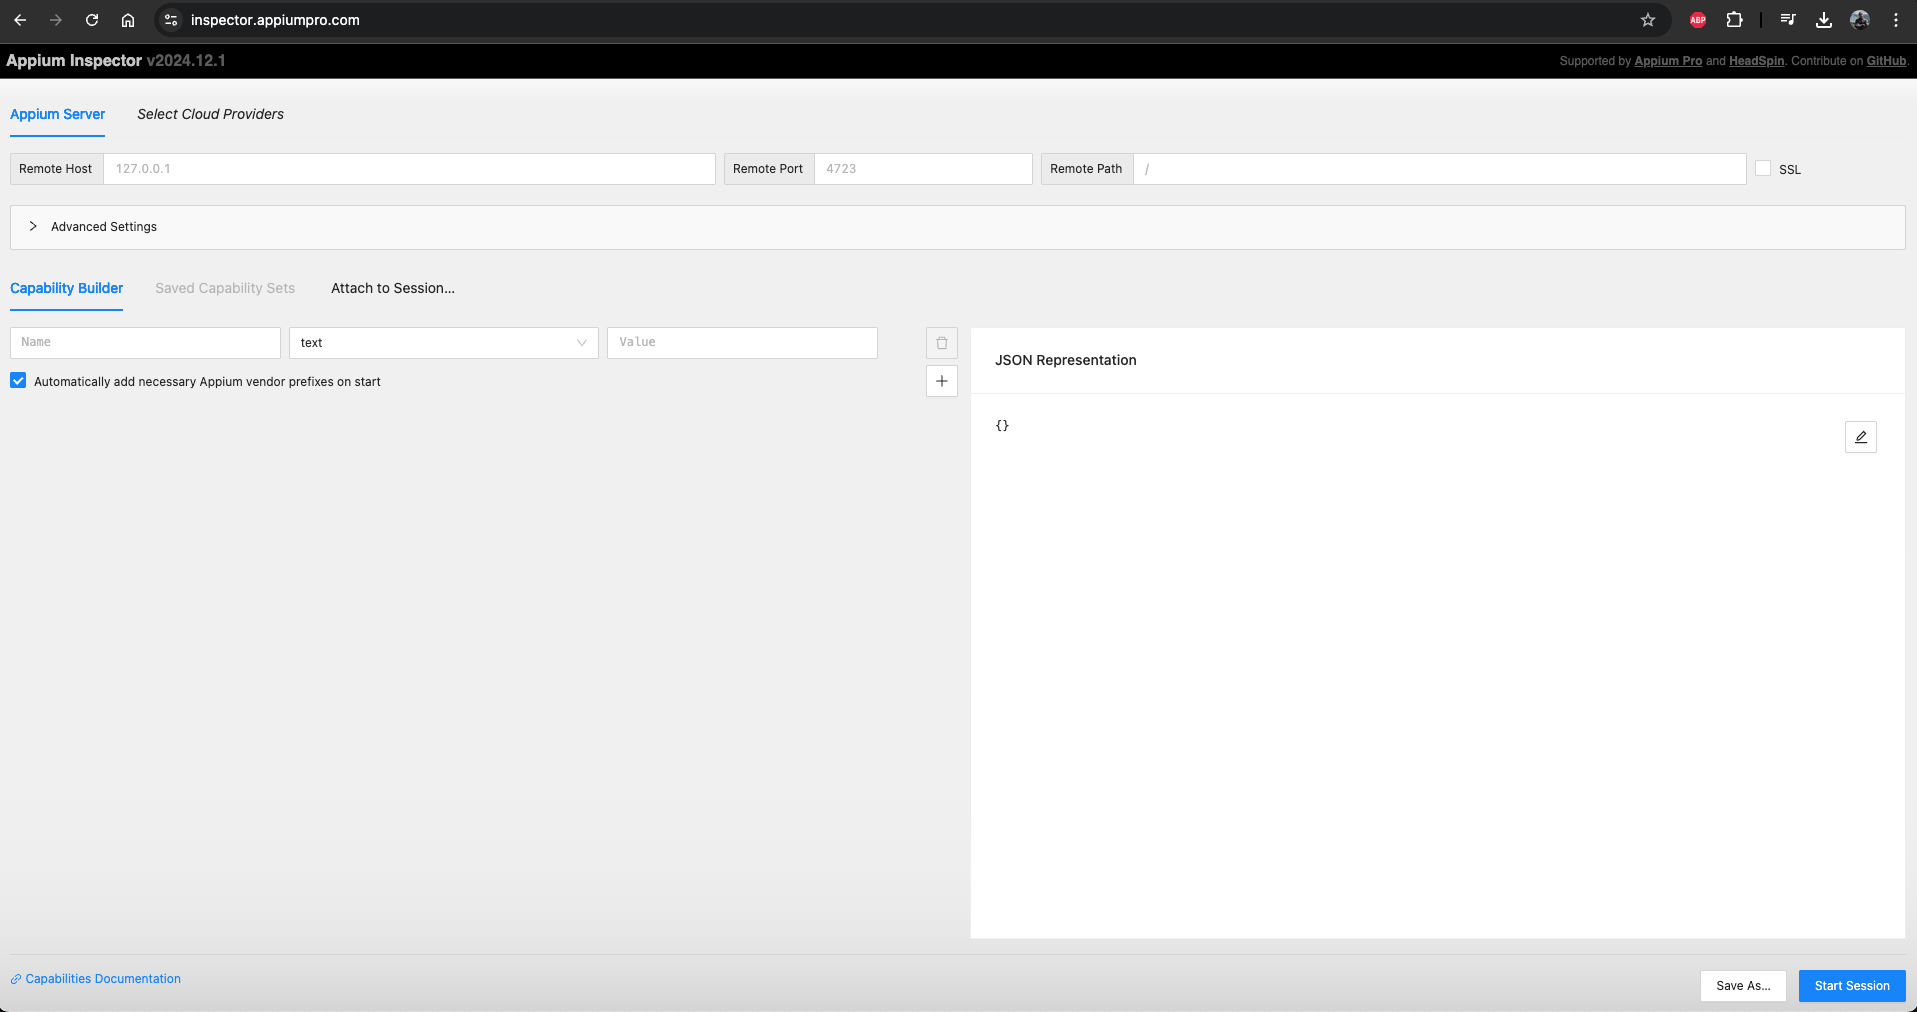The height and width of the screenshot is (1012, 1917).
Task: Toggle the vendor prefixes checkbox on start
Action: point(18,380)
